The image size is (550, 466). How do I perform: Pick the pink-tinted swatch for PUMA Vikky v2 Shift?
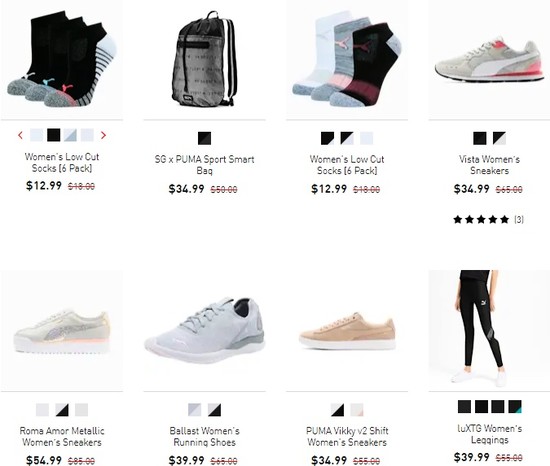pyautogui.click(x=357, y=410)
